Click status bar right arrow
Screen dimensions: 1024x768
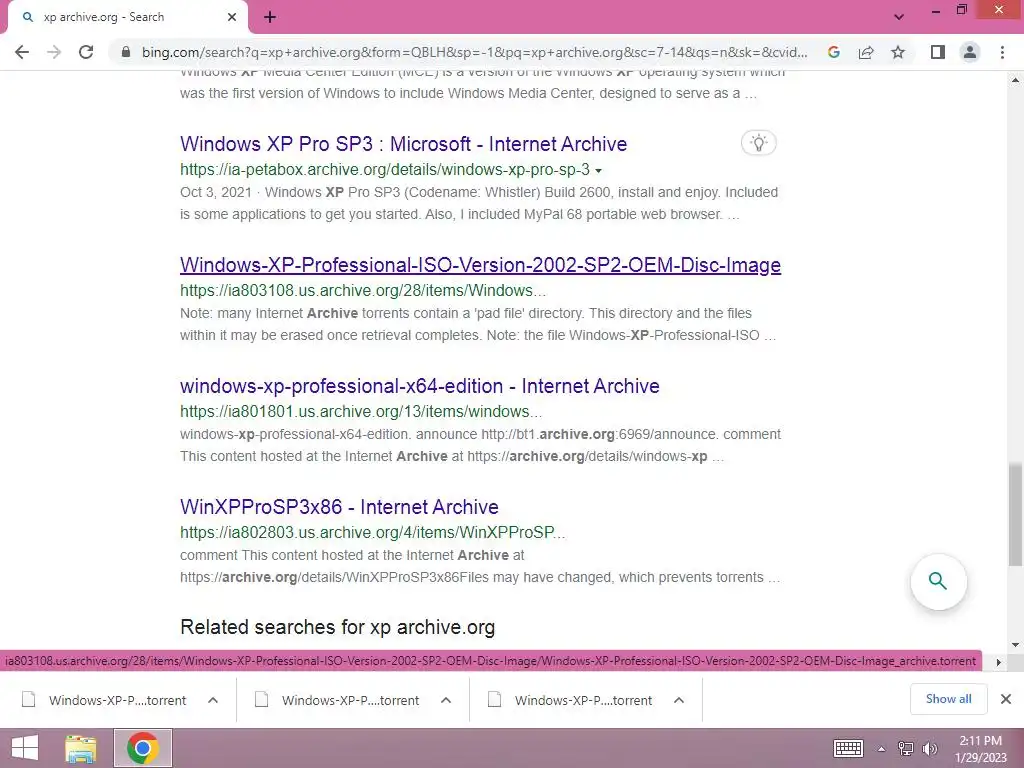click(998, 662)
